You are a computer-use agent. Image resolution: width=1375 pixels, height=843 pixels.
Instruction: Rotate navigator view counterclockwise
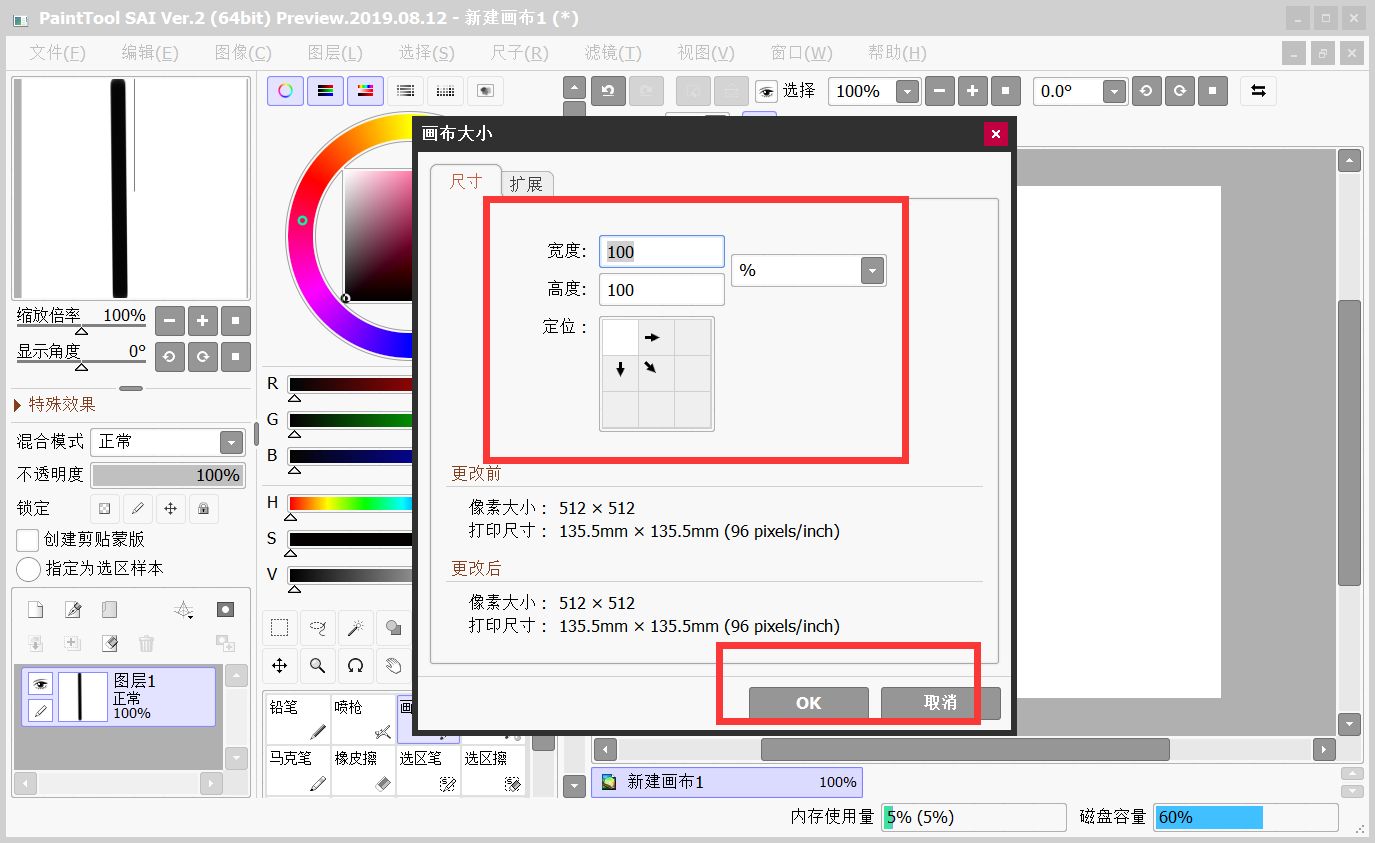coord(169,356)
